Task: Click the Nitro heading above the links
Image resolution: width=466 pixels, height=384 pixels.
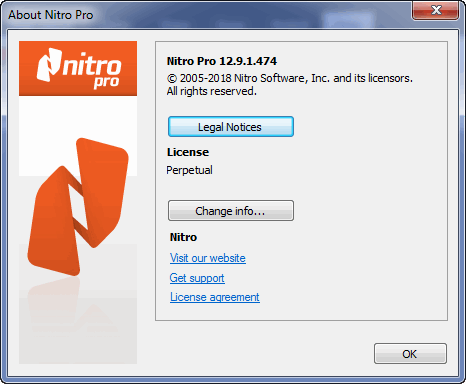Action: 183,237
